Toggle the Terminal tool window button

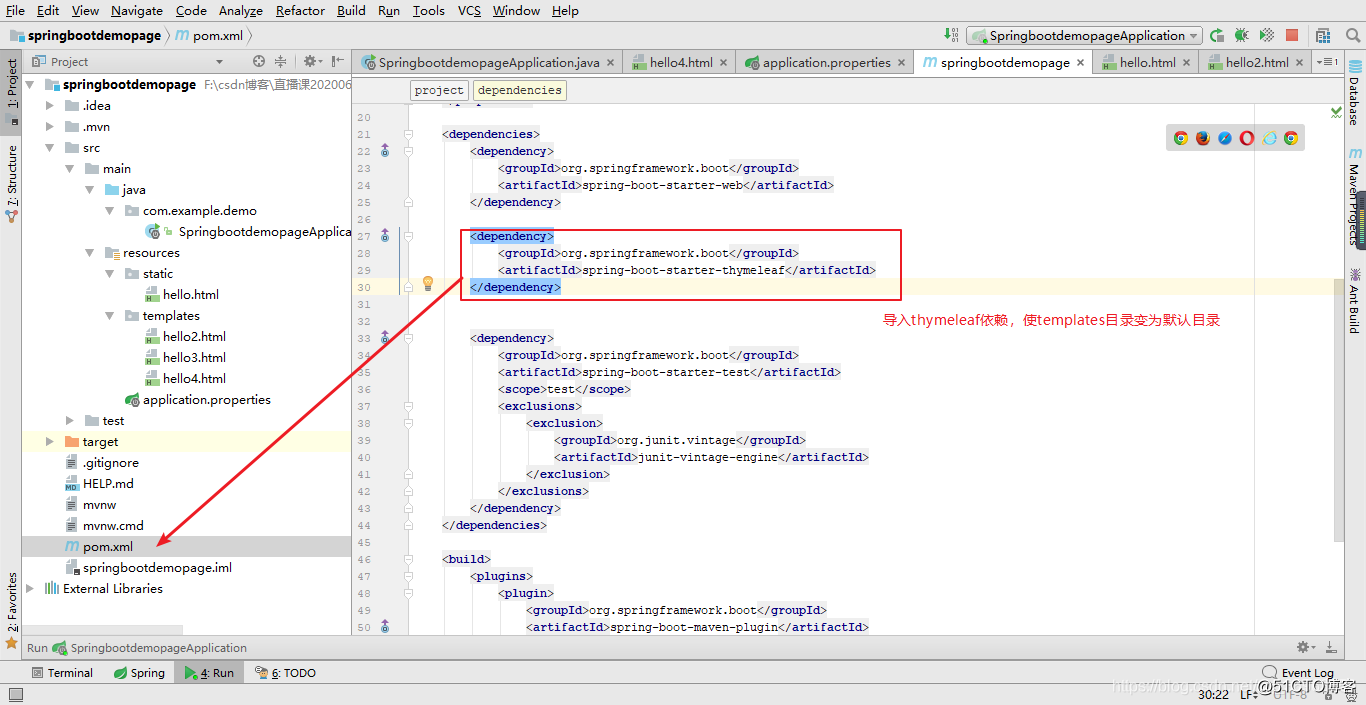tap(62, 673)
